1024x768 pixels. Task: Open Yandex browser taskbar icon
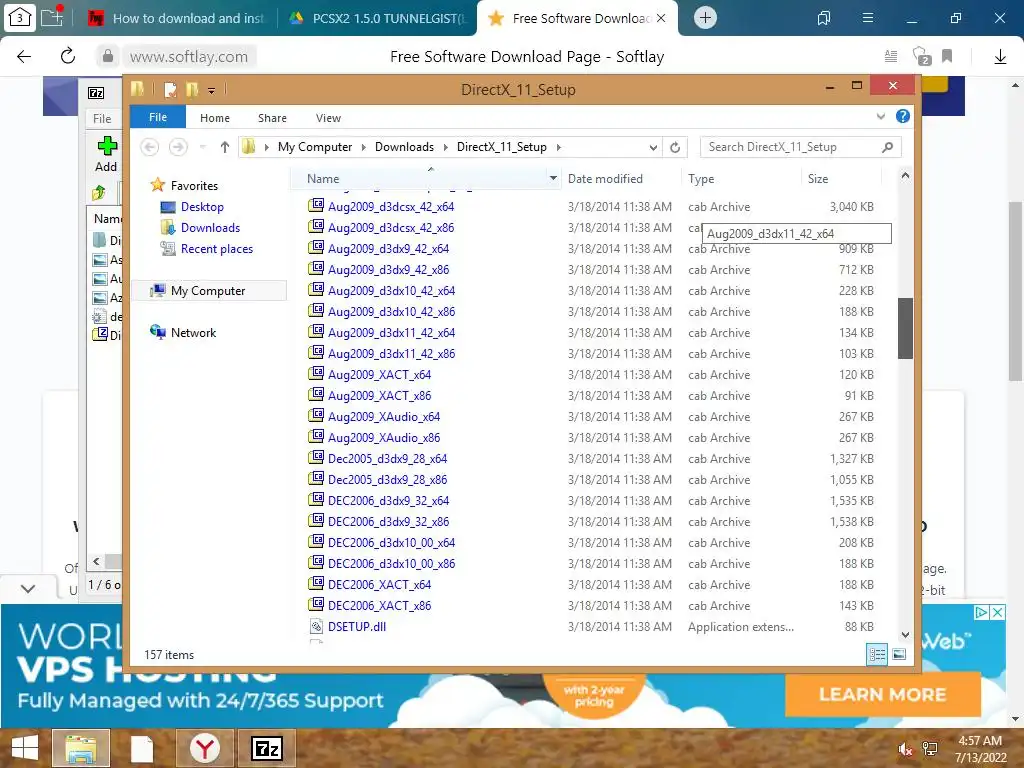(205, 748)
